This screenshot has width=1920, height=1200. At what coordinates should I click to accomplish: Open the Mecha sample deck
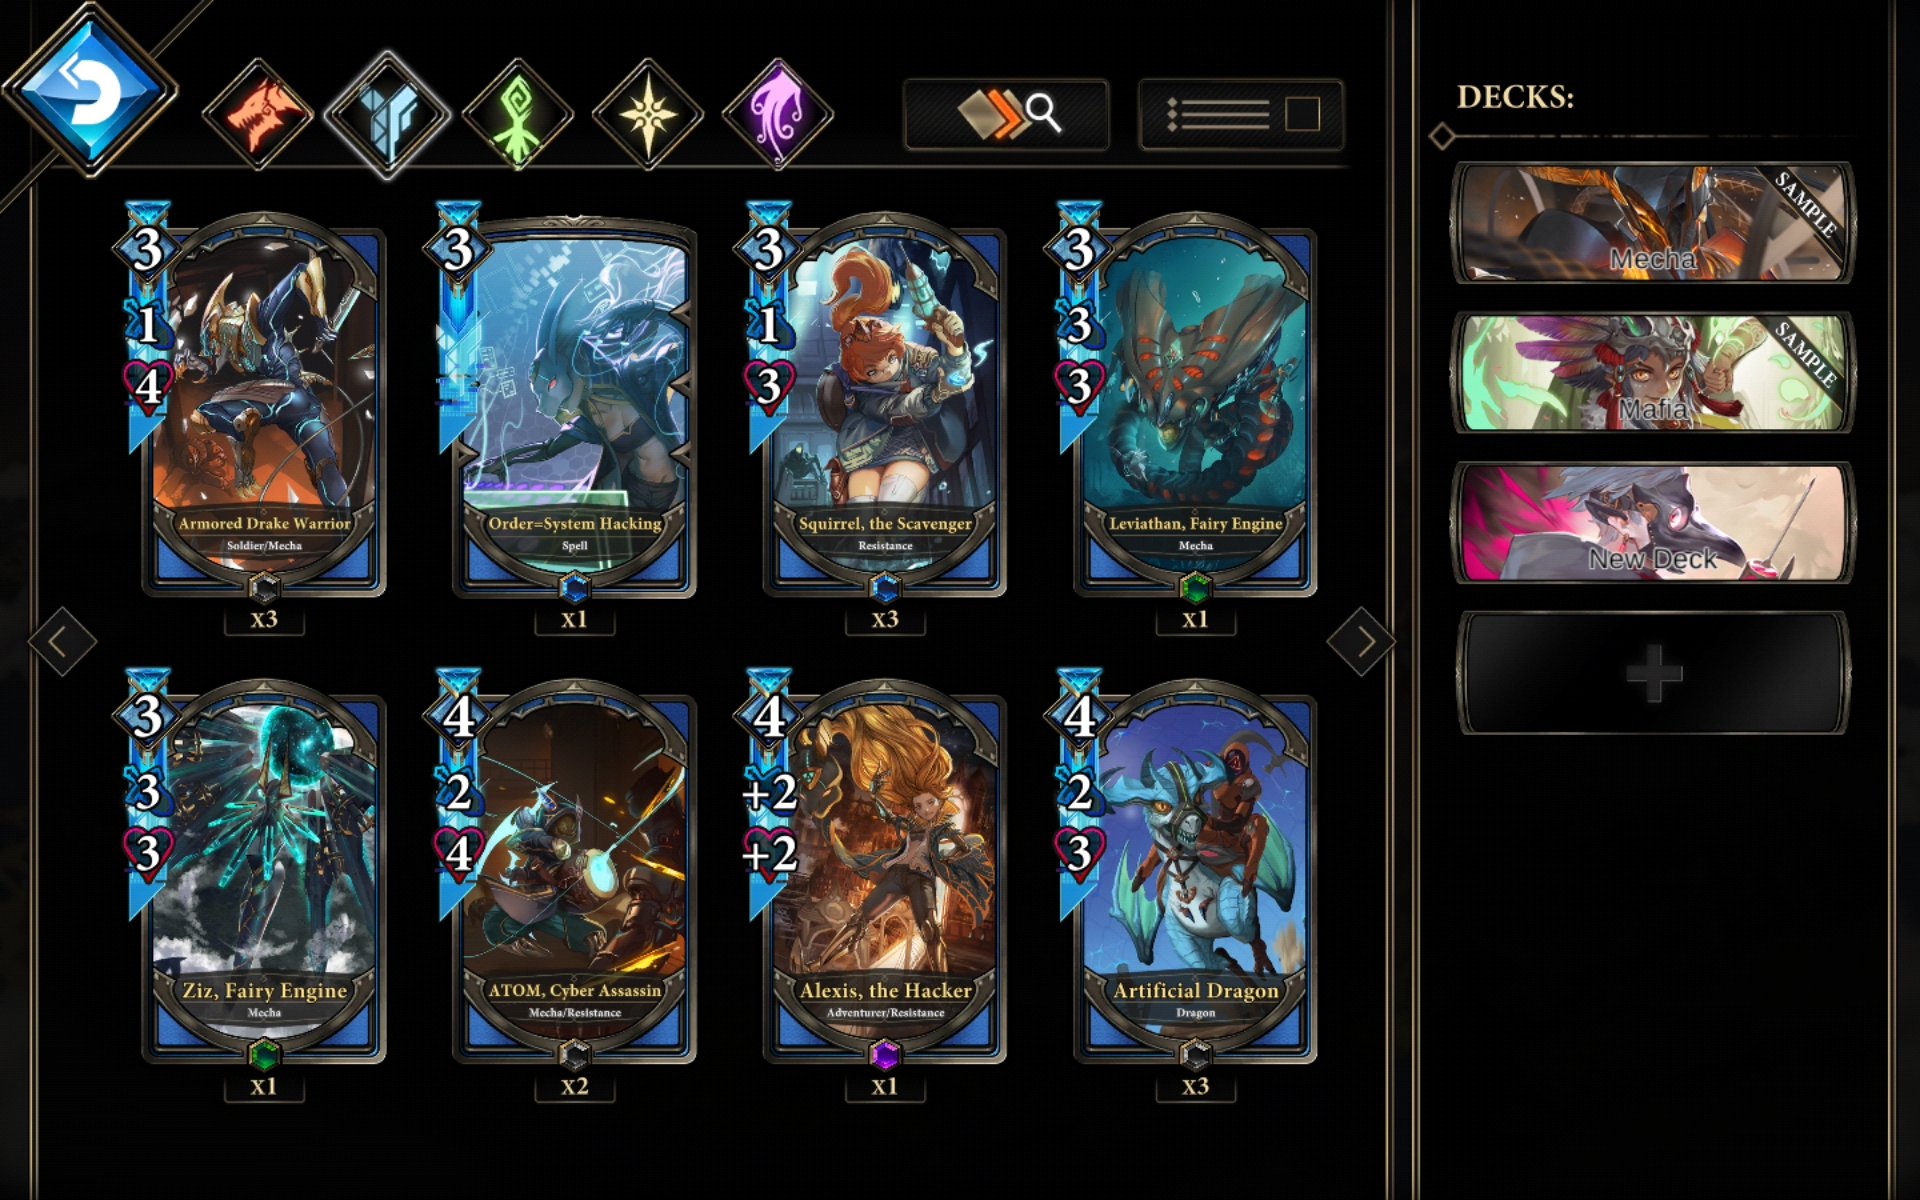[1653, 223]
